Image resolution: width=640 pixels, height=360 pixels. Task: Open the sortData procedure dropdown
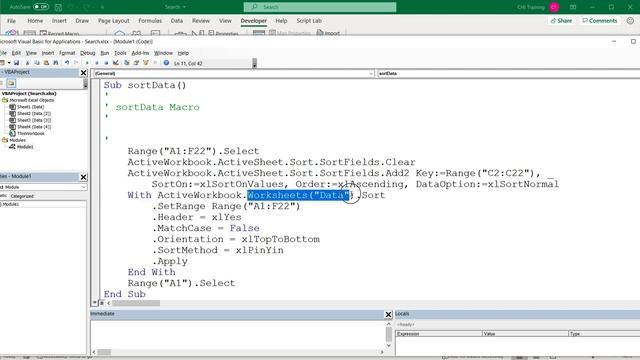[509, 73]
